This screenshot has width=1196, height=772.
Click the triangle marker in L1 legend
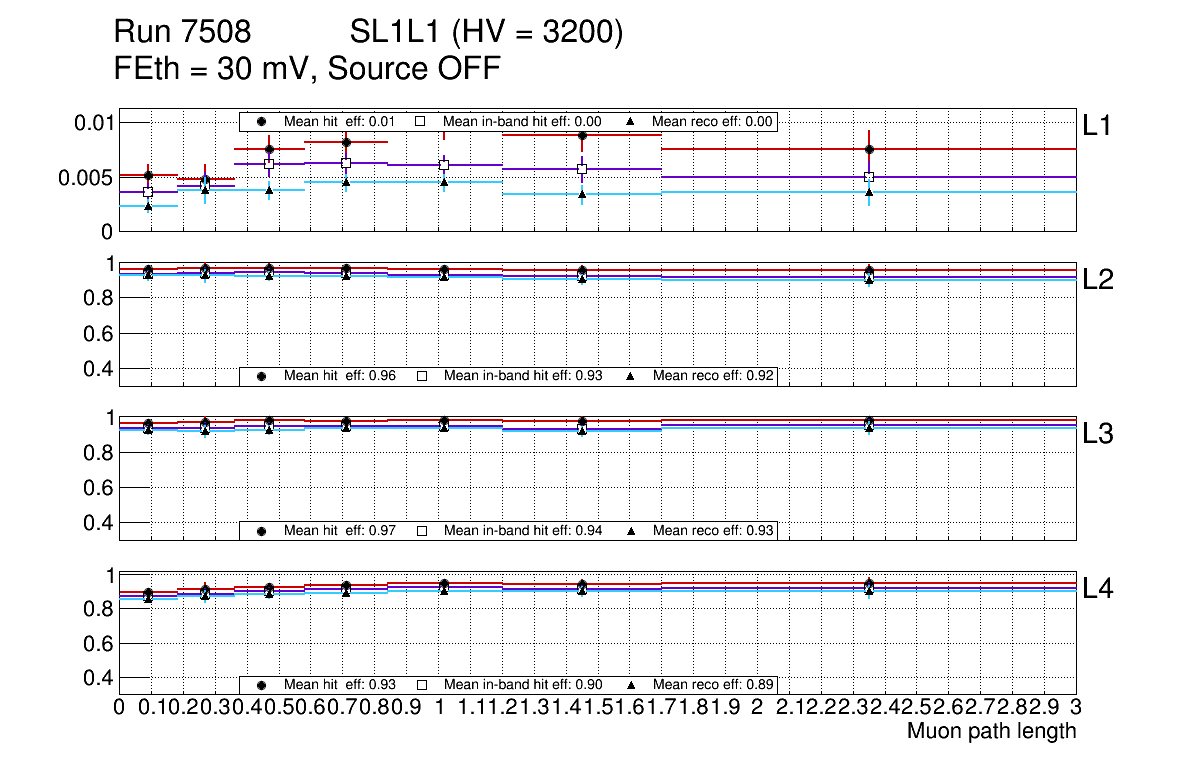[631, 121]
